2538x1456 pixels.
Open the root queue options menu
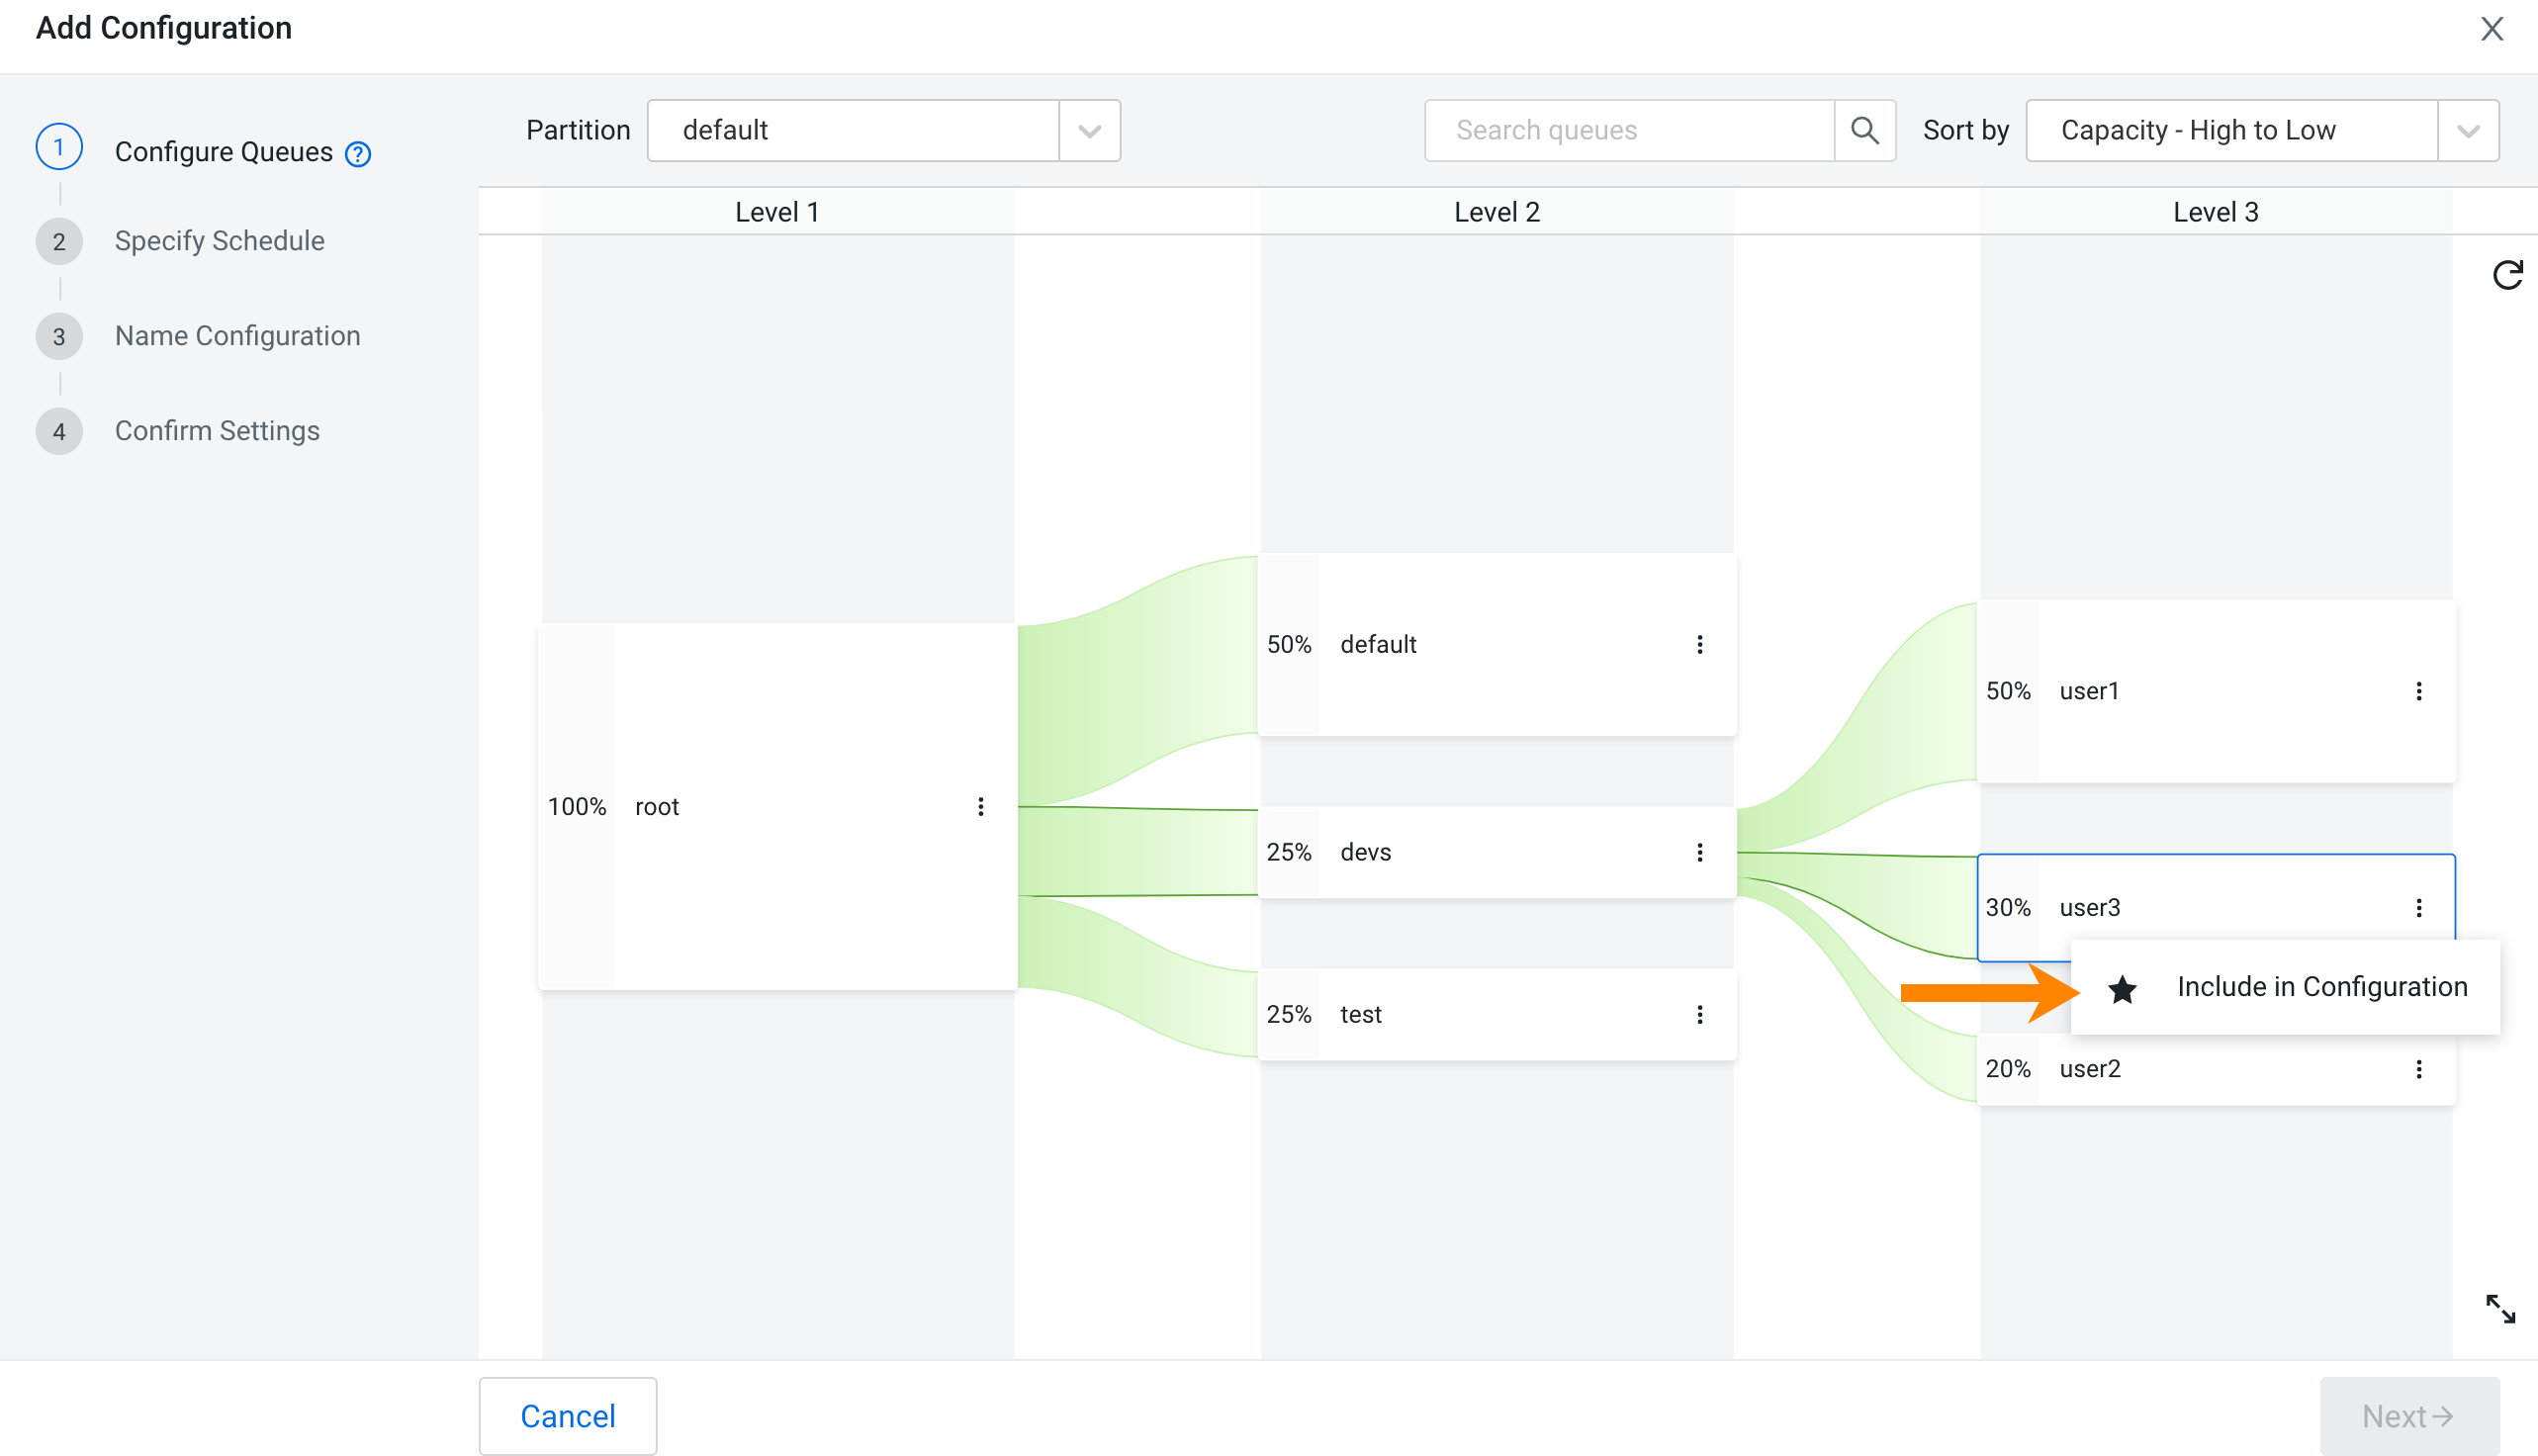click(x=980, y=807)
